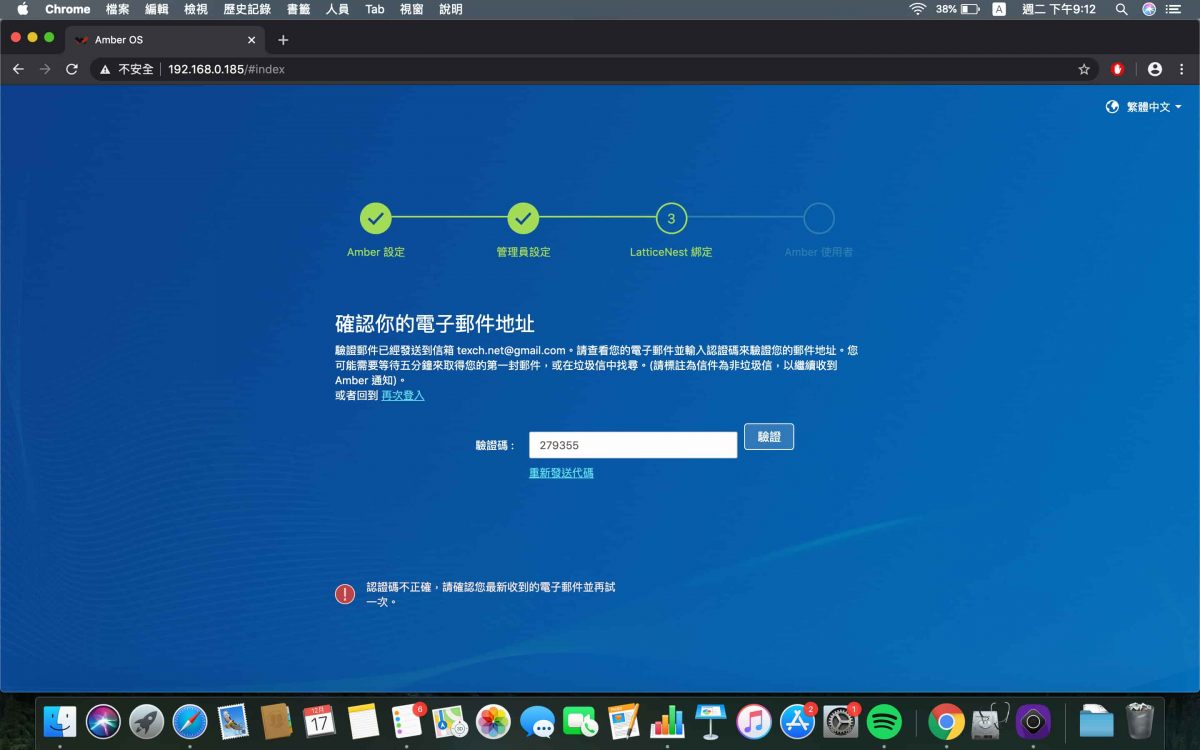
Task: Open Reminders from the dock
Action: [407, 721]
